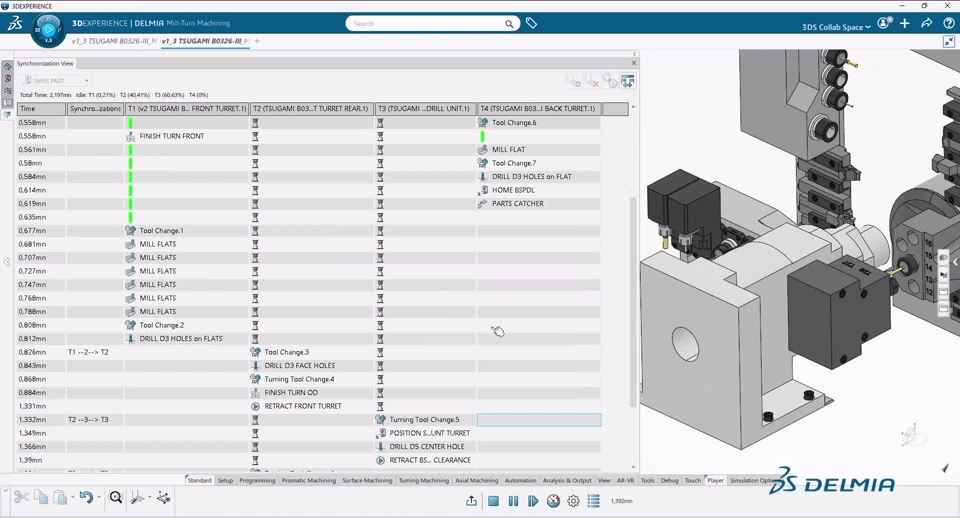
Task: Expand the left panel arrow handle
Action: [7, 262]
